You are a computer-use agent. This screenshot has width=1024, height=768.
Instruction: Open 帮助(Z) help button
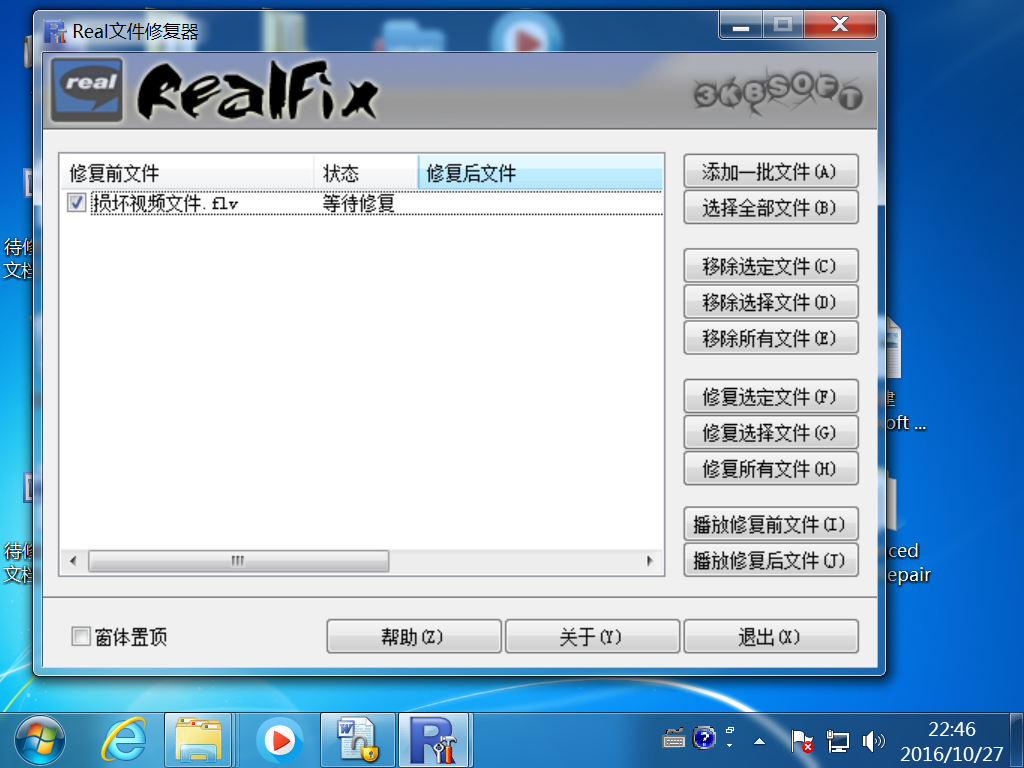point(414,636)
